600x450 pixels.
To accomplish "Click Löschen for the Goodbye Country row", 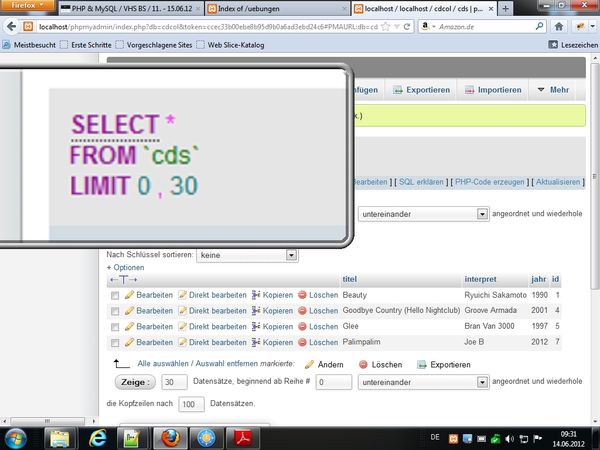I will 318,311.
